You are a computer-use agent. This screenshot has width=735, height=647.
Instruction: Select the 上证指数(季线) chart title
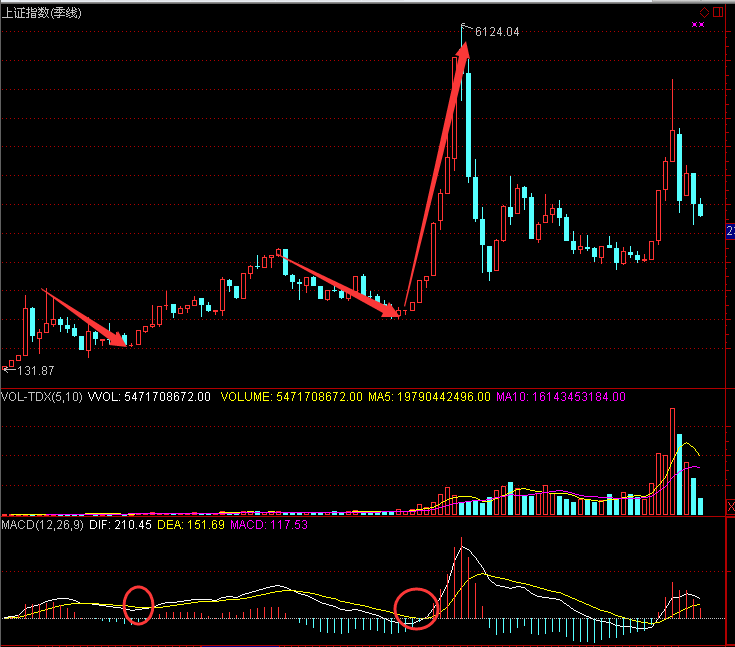[x=41, y=13]
